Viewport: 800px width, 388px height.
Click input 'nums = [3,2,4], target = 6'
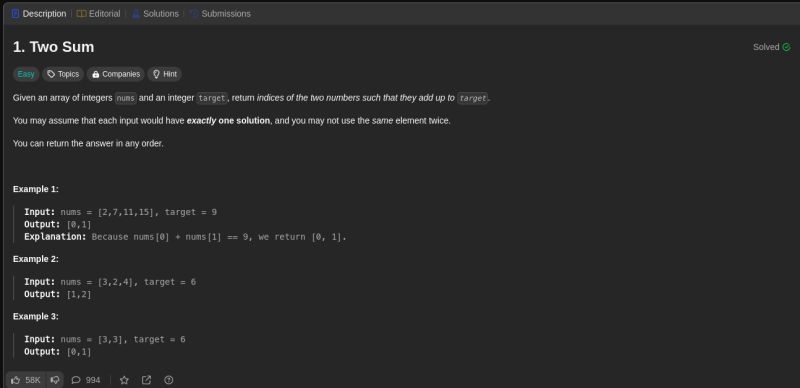[128, 282]
